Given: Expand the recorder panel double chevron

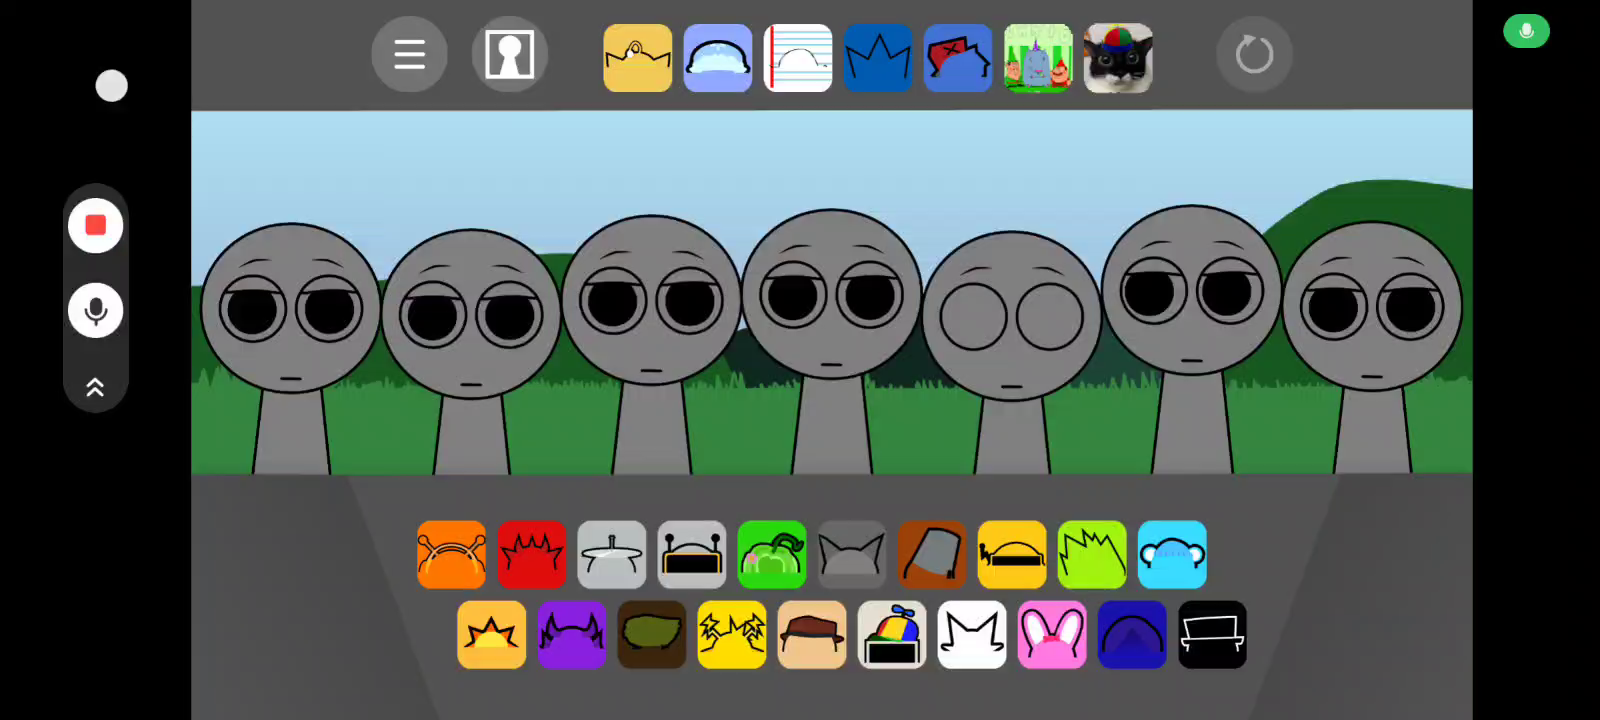Looking at the screenshot, I should (x=96, y=387).
